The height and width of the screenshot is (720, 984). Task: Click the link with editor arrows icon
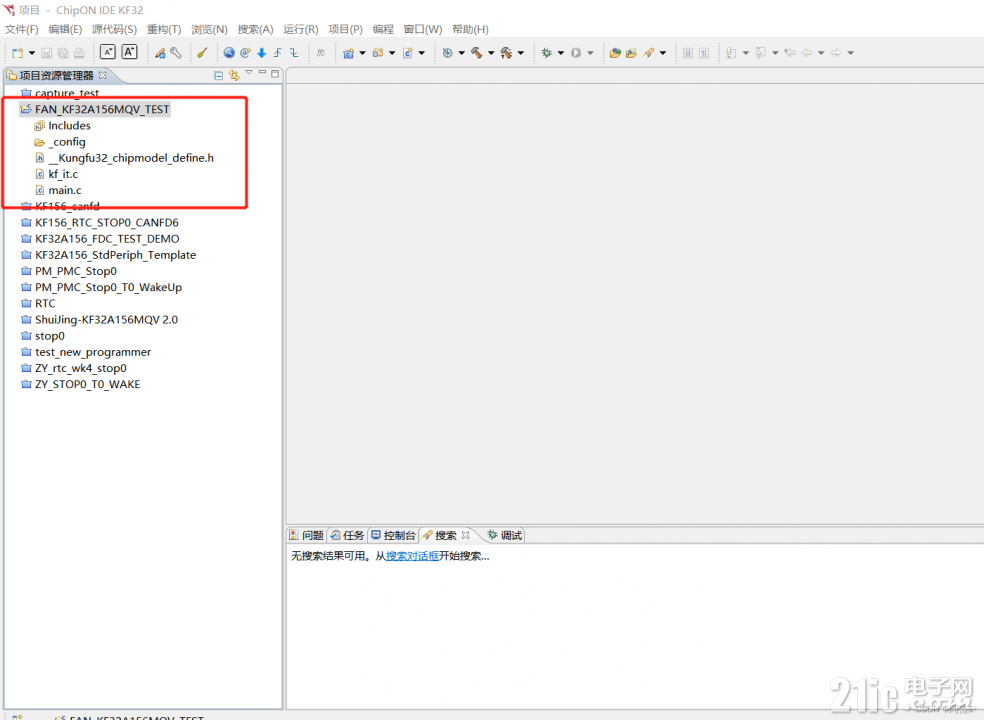(234, 75)
